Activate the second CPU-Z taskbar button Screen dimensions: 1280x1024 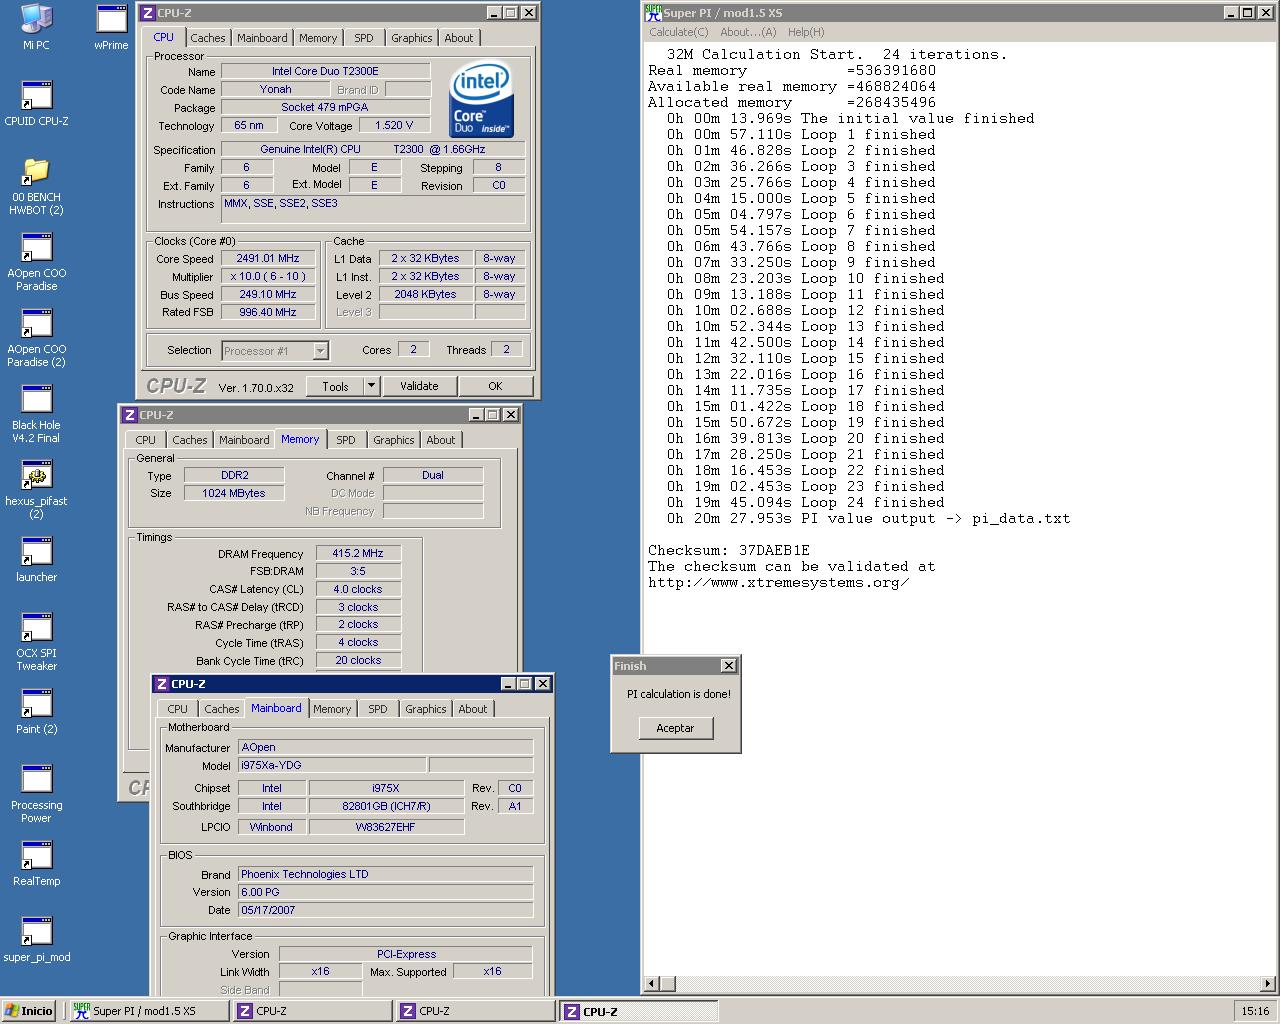pos(473,1011)
